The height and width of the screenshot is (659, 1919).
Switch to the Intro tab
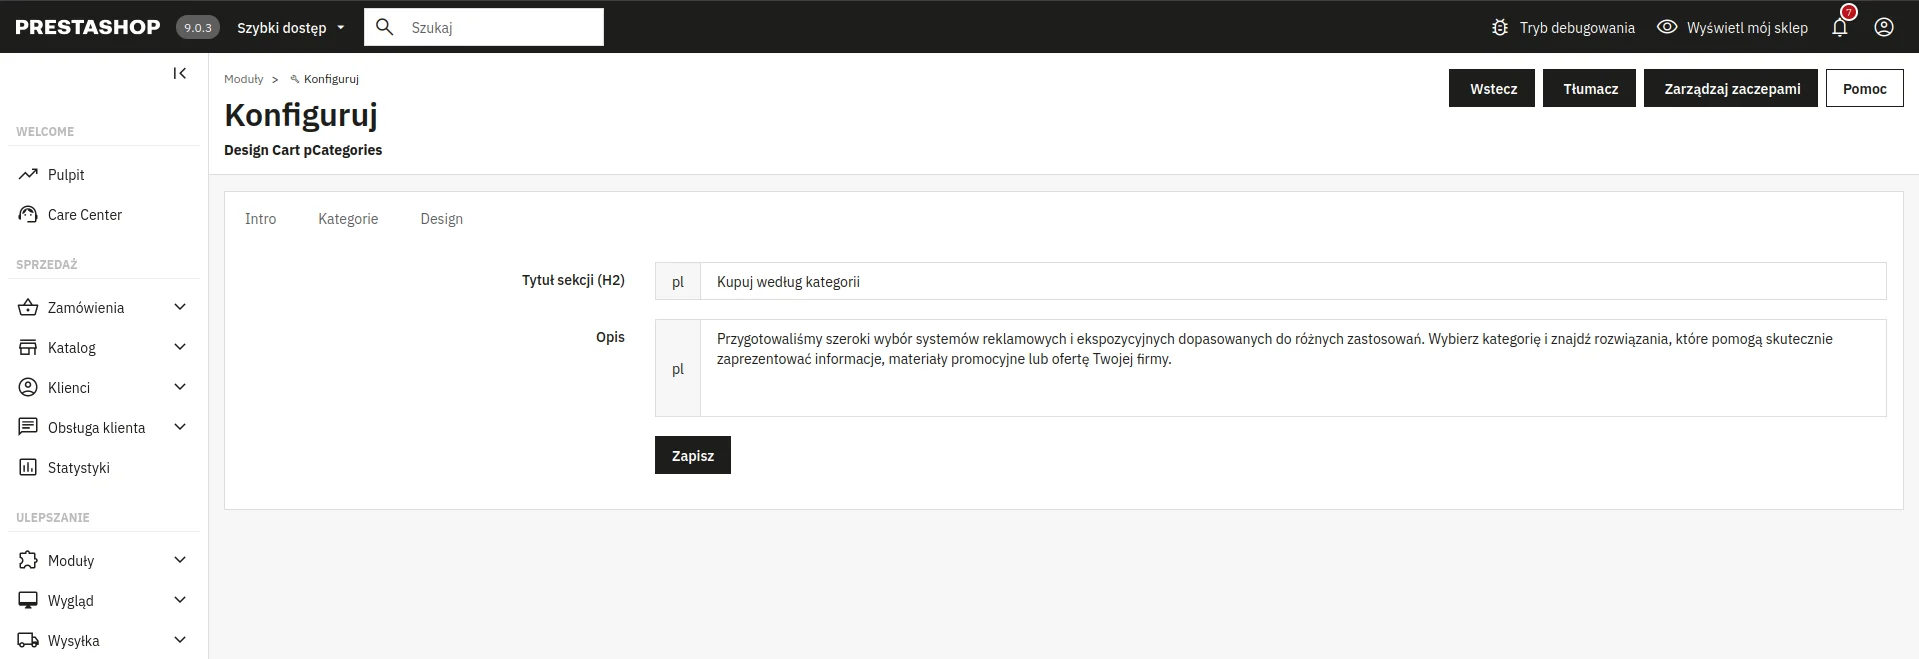coord(261,219)
